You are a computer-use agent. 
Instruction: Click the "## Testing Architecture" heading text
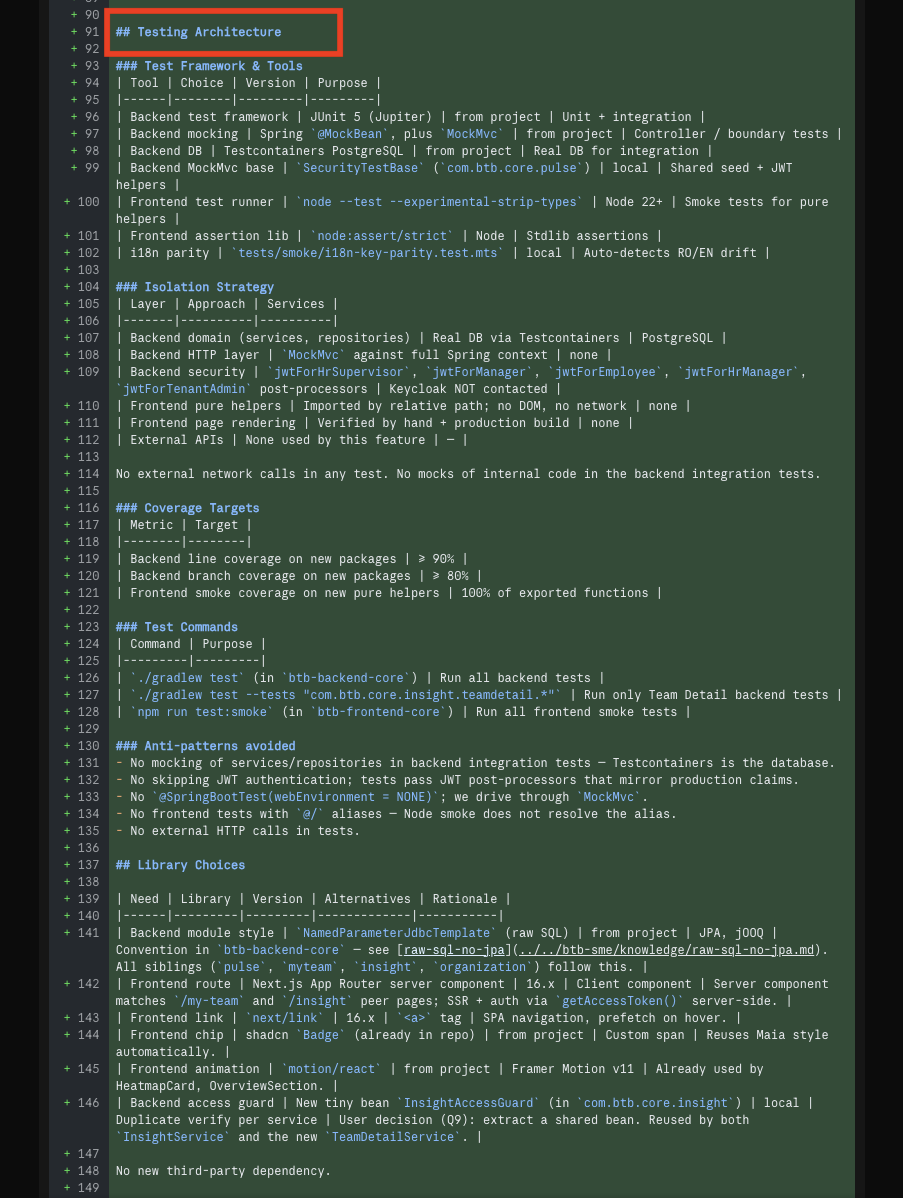[199, 32]
